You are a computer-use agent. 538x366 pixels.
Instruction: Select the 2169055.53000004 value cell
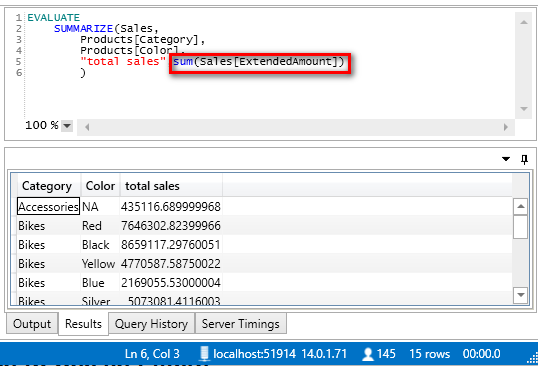(x=171, y=283)
